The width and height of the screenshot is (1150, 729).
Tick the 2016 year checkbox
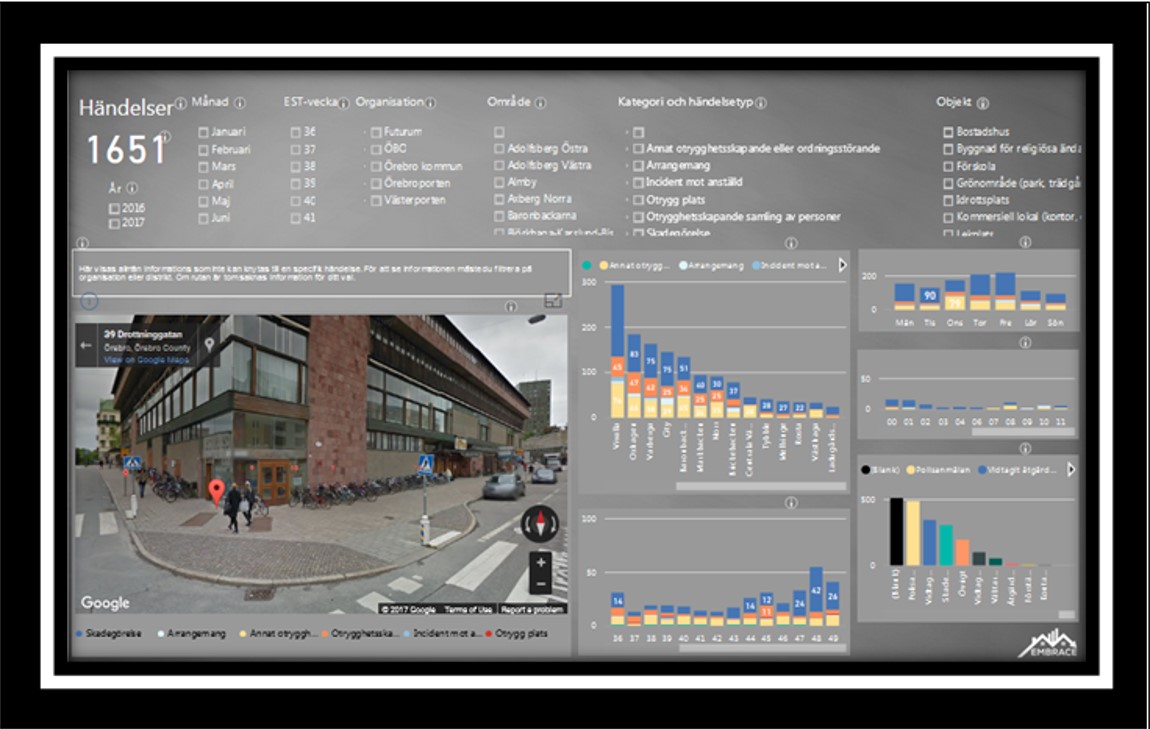click(x=114, y=208)
